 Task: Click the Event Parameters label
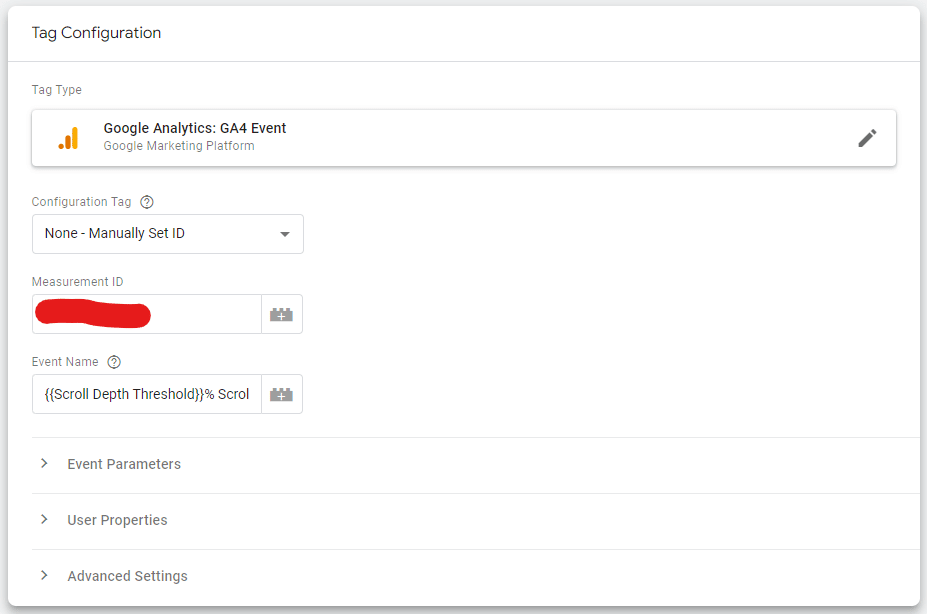coord(124,464)
